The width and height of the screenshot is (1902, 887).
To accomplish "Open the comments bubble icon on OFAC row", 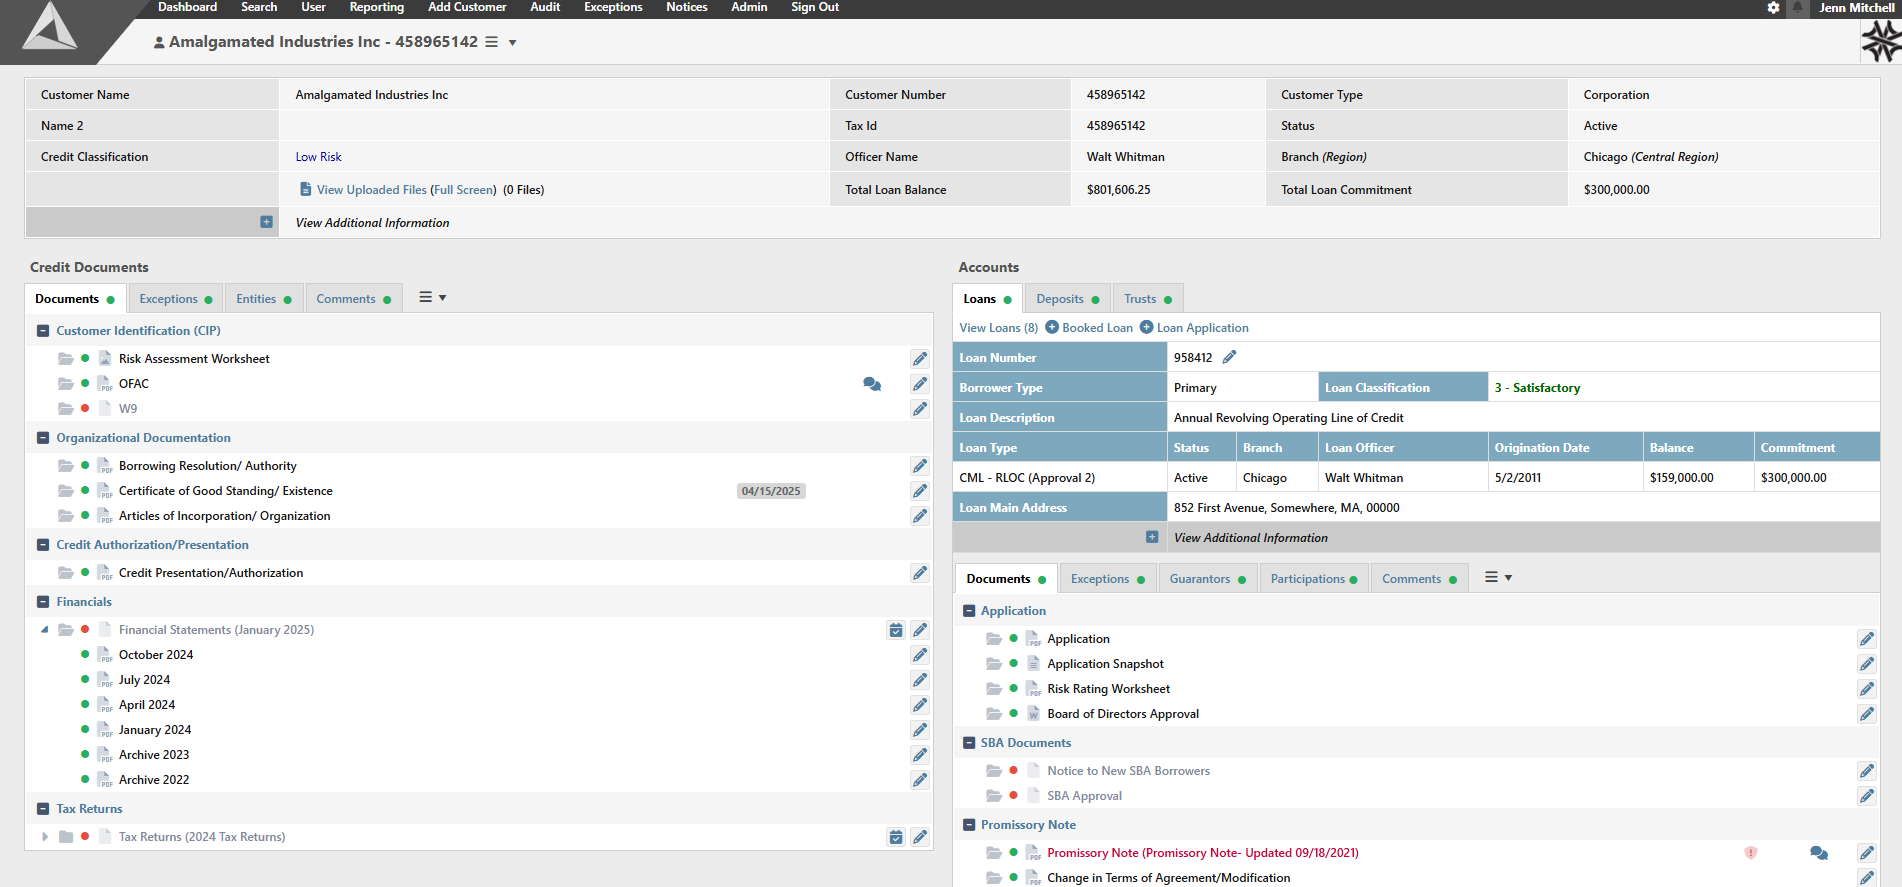I will (872, 384).
